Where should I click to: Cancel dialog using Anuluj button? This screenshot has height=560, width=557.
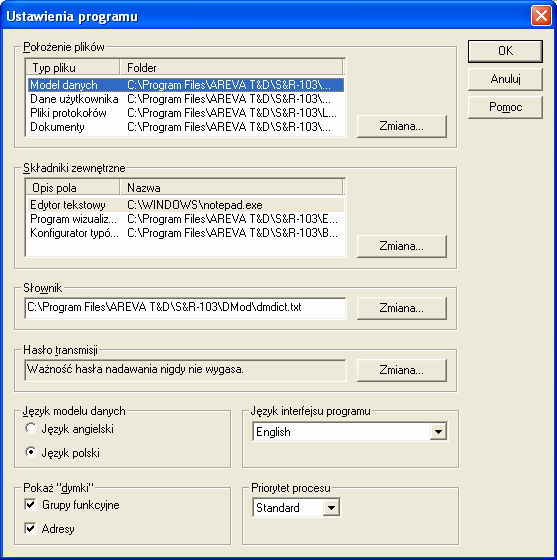(x=505, y=79)
